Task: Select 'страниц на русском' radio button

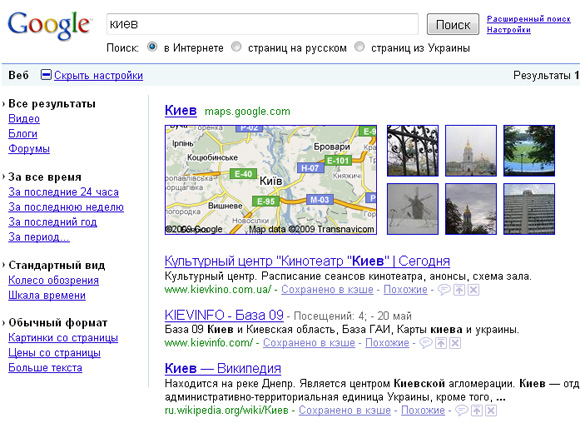Action: (x=236, y=47)
